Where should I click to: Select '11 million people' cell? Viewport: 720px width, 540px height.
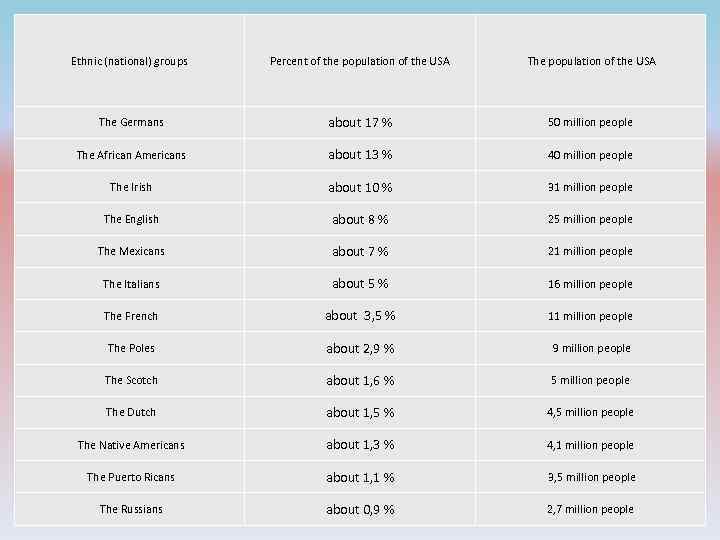coord(590,316)
